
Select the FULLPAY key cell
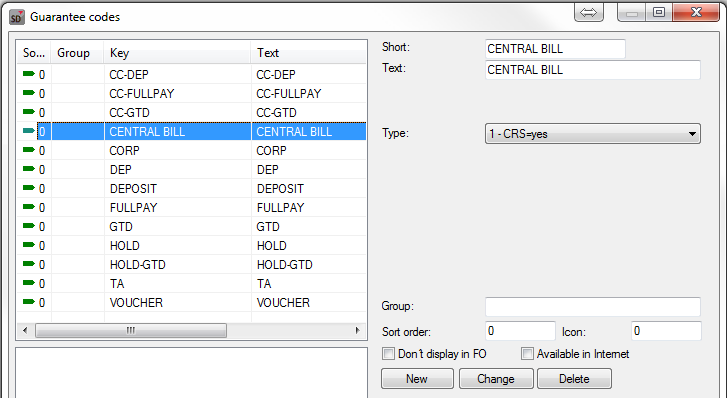pos(178,207)
